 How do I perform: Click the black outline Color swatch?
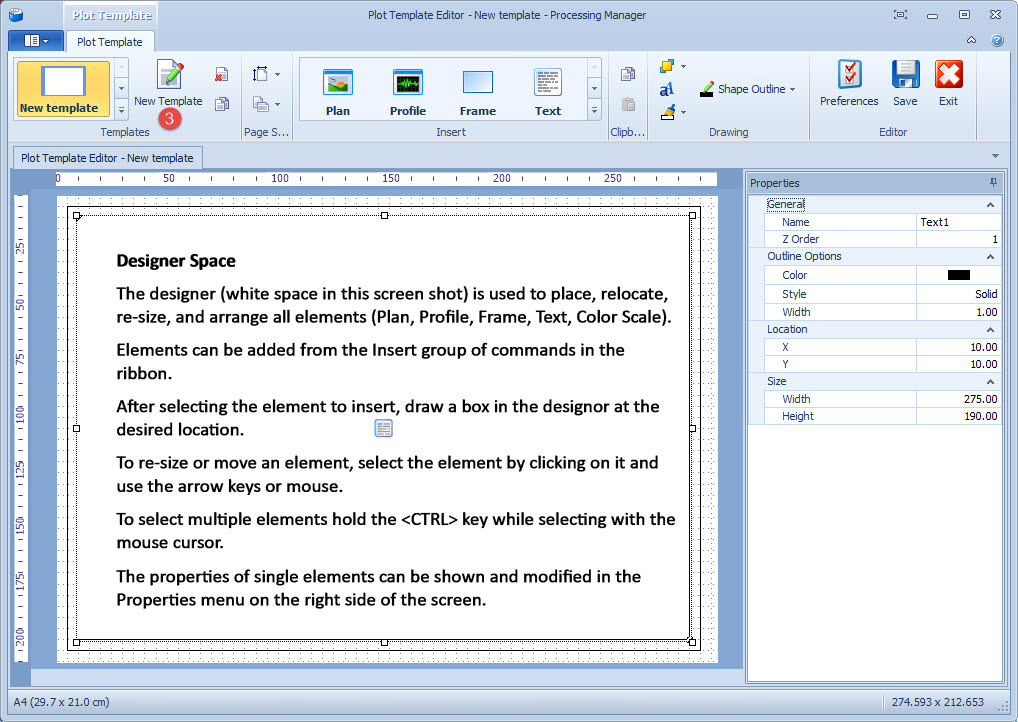958,275
